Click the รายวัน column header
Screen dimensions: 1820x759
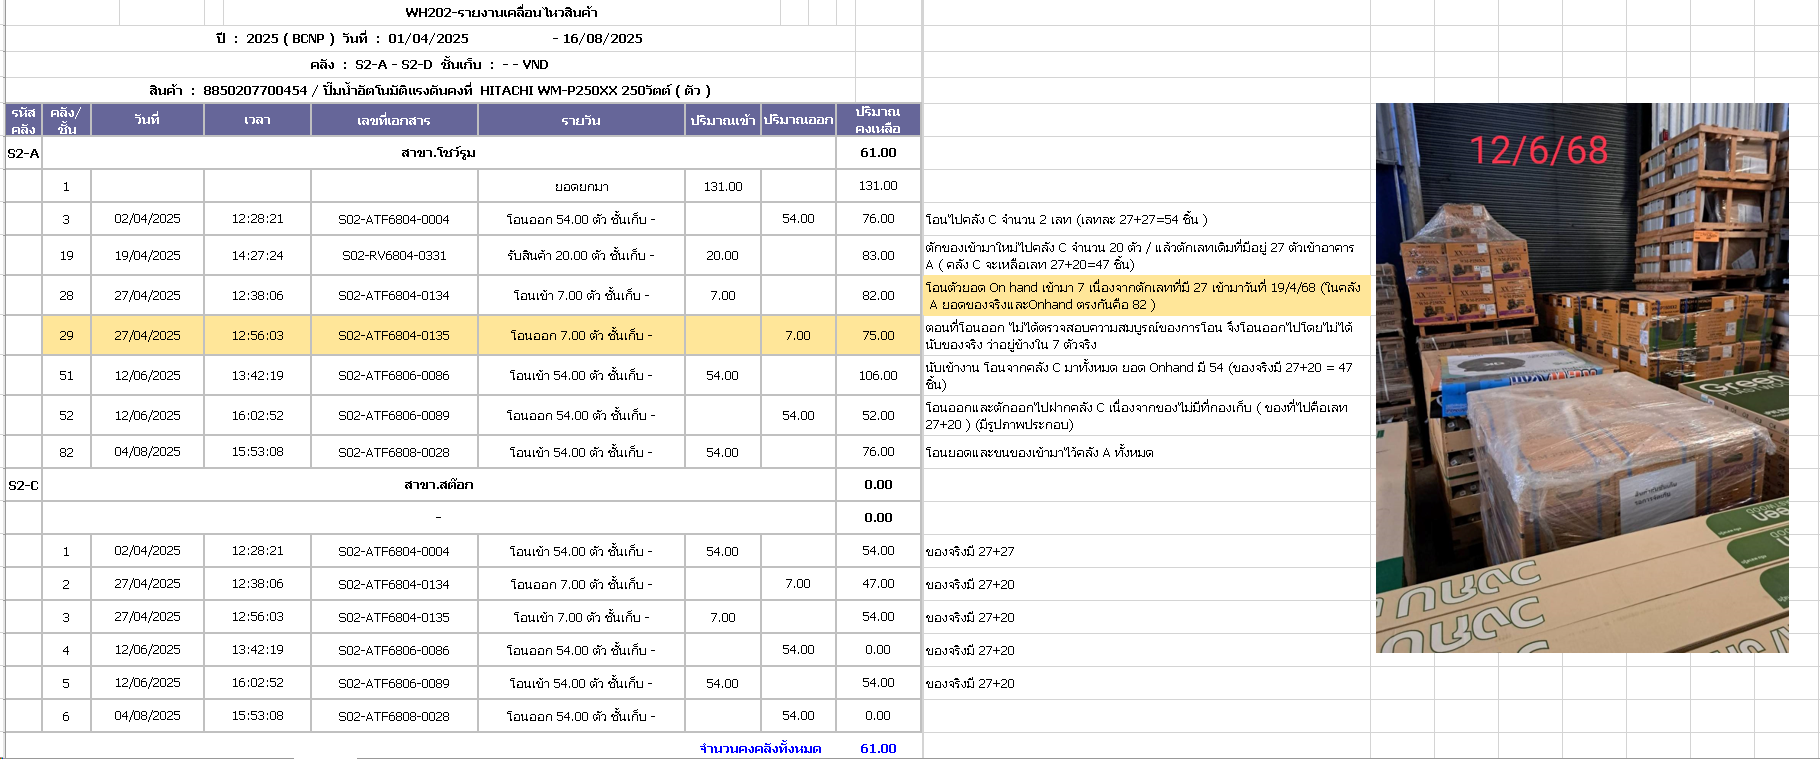coord(581,120)
